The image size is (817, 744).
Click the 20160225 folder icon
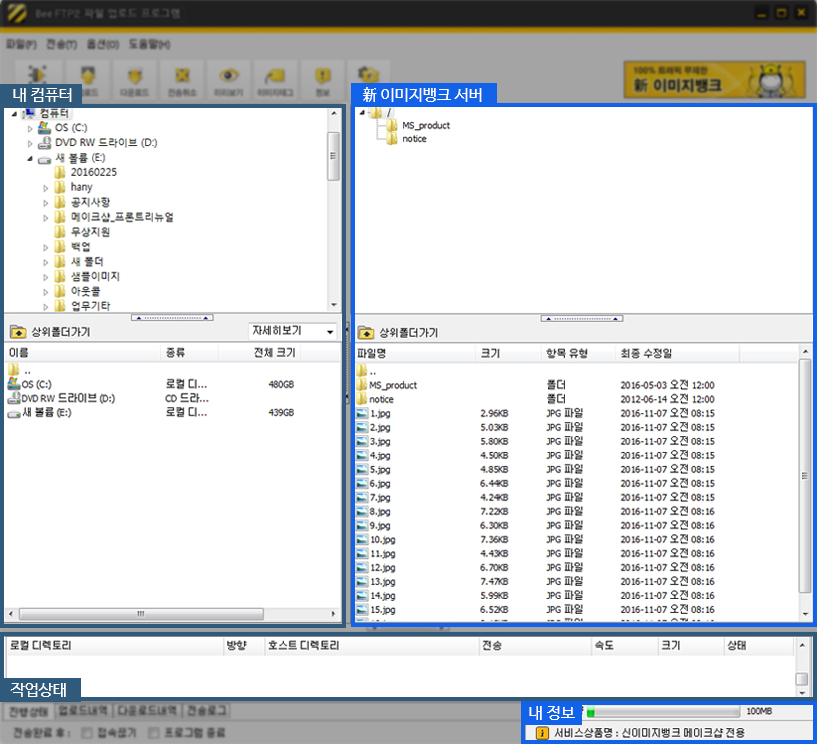pyautogui.click(x=60, y=172)
